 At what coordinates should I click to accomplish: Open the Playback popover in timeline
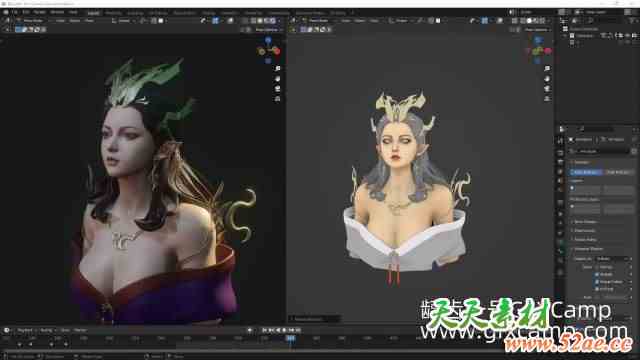25,330
